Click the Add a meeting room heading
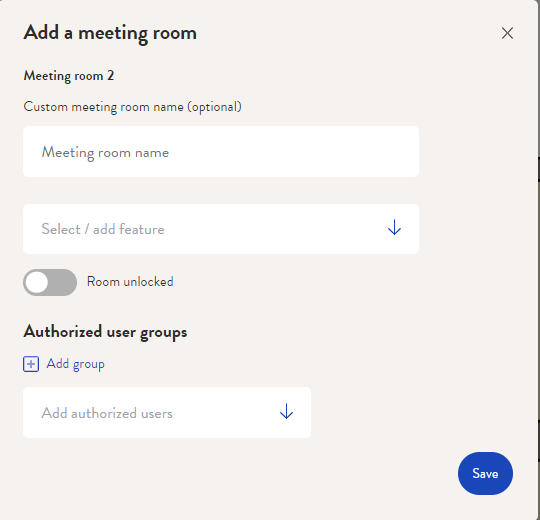 110,33
